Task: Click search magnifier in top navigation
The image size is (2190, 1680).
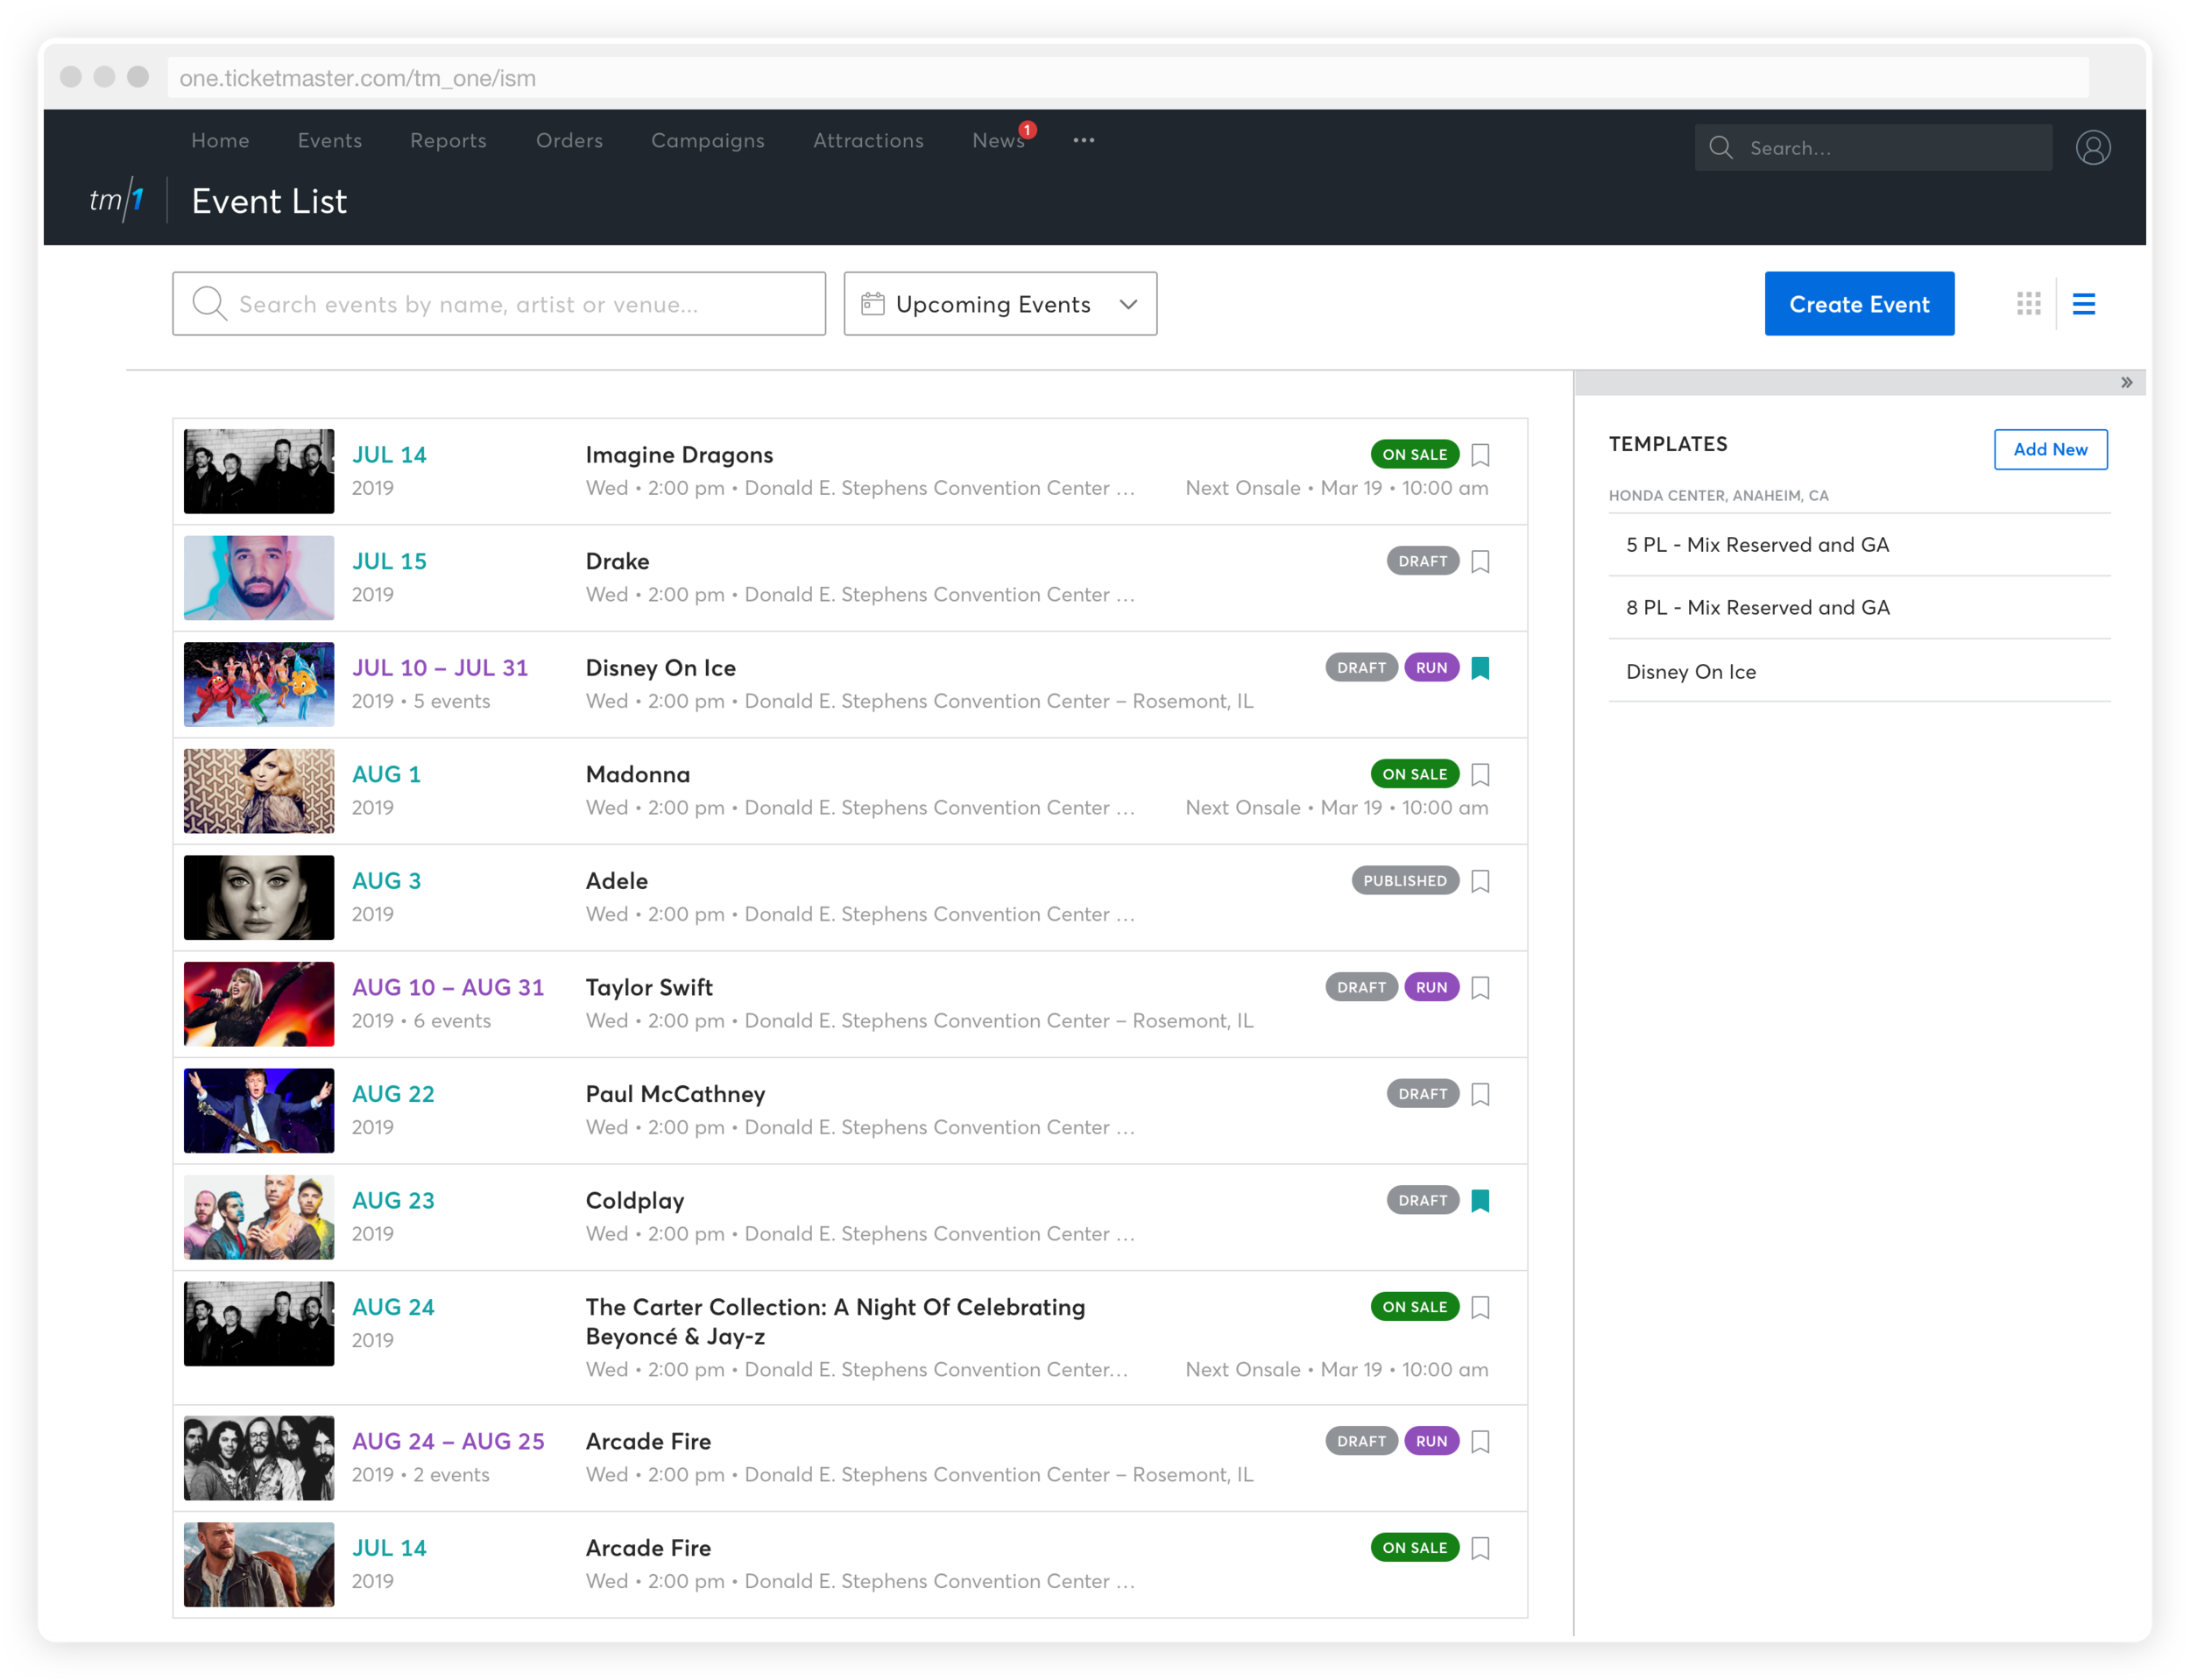Action: pyautogui.click(x=1720, y=148)
